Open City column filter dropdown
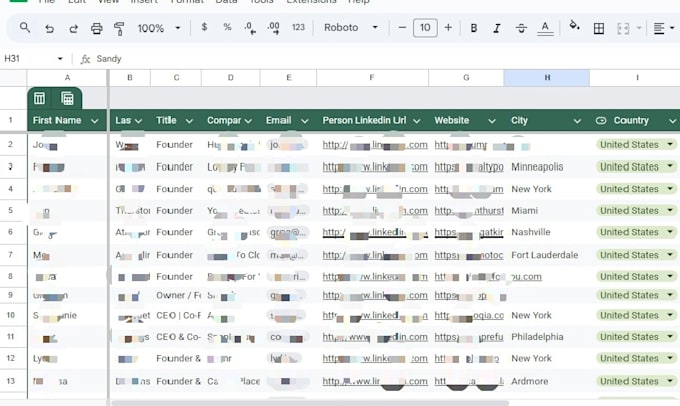The image size is (680, 406). tap(577, 121)
